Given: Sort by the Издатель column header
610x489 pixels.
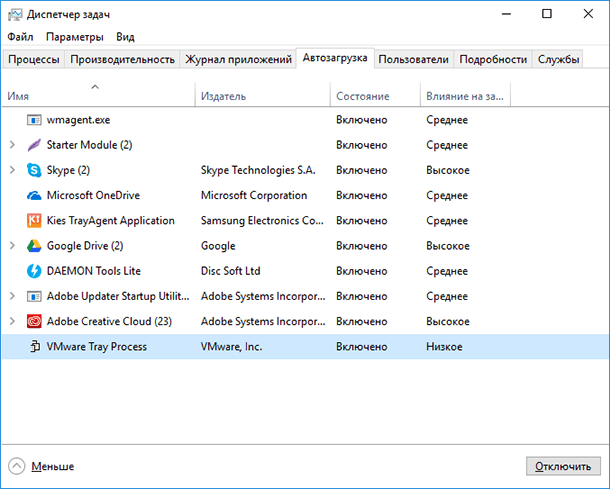Looking at the screenshot, I should tap(263, 94).
